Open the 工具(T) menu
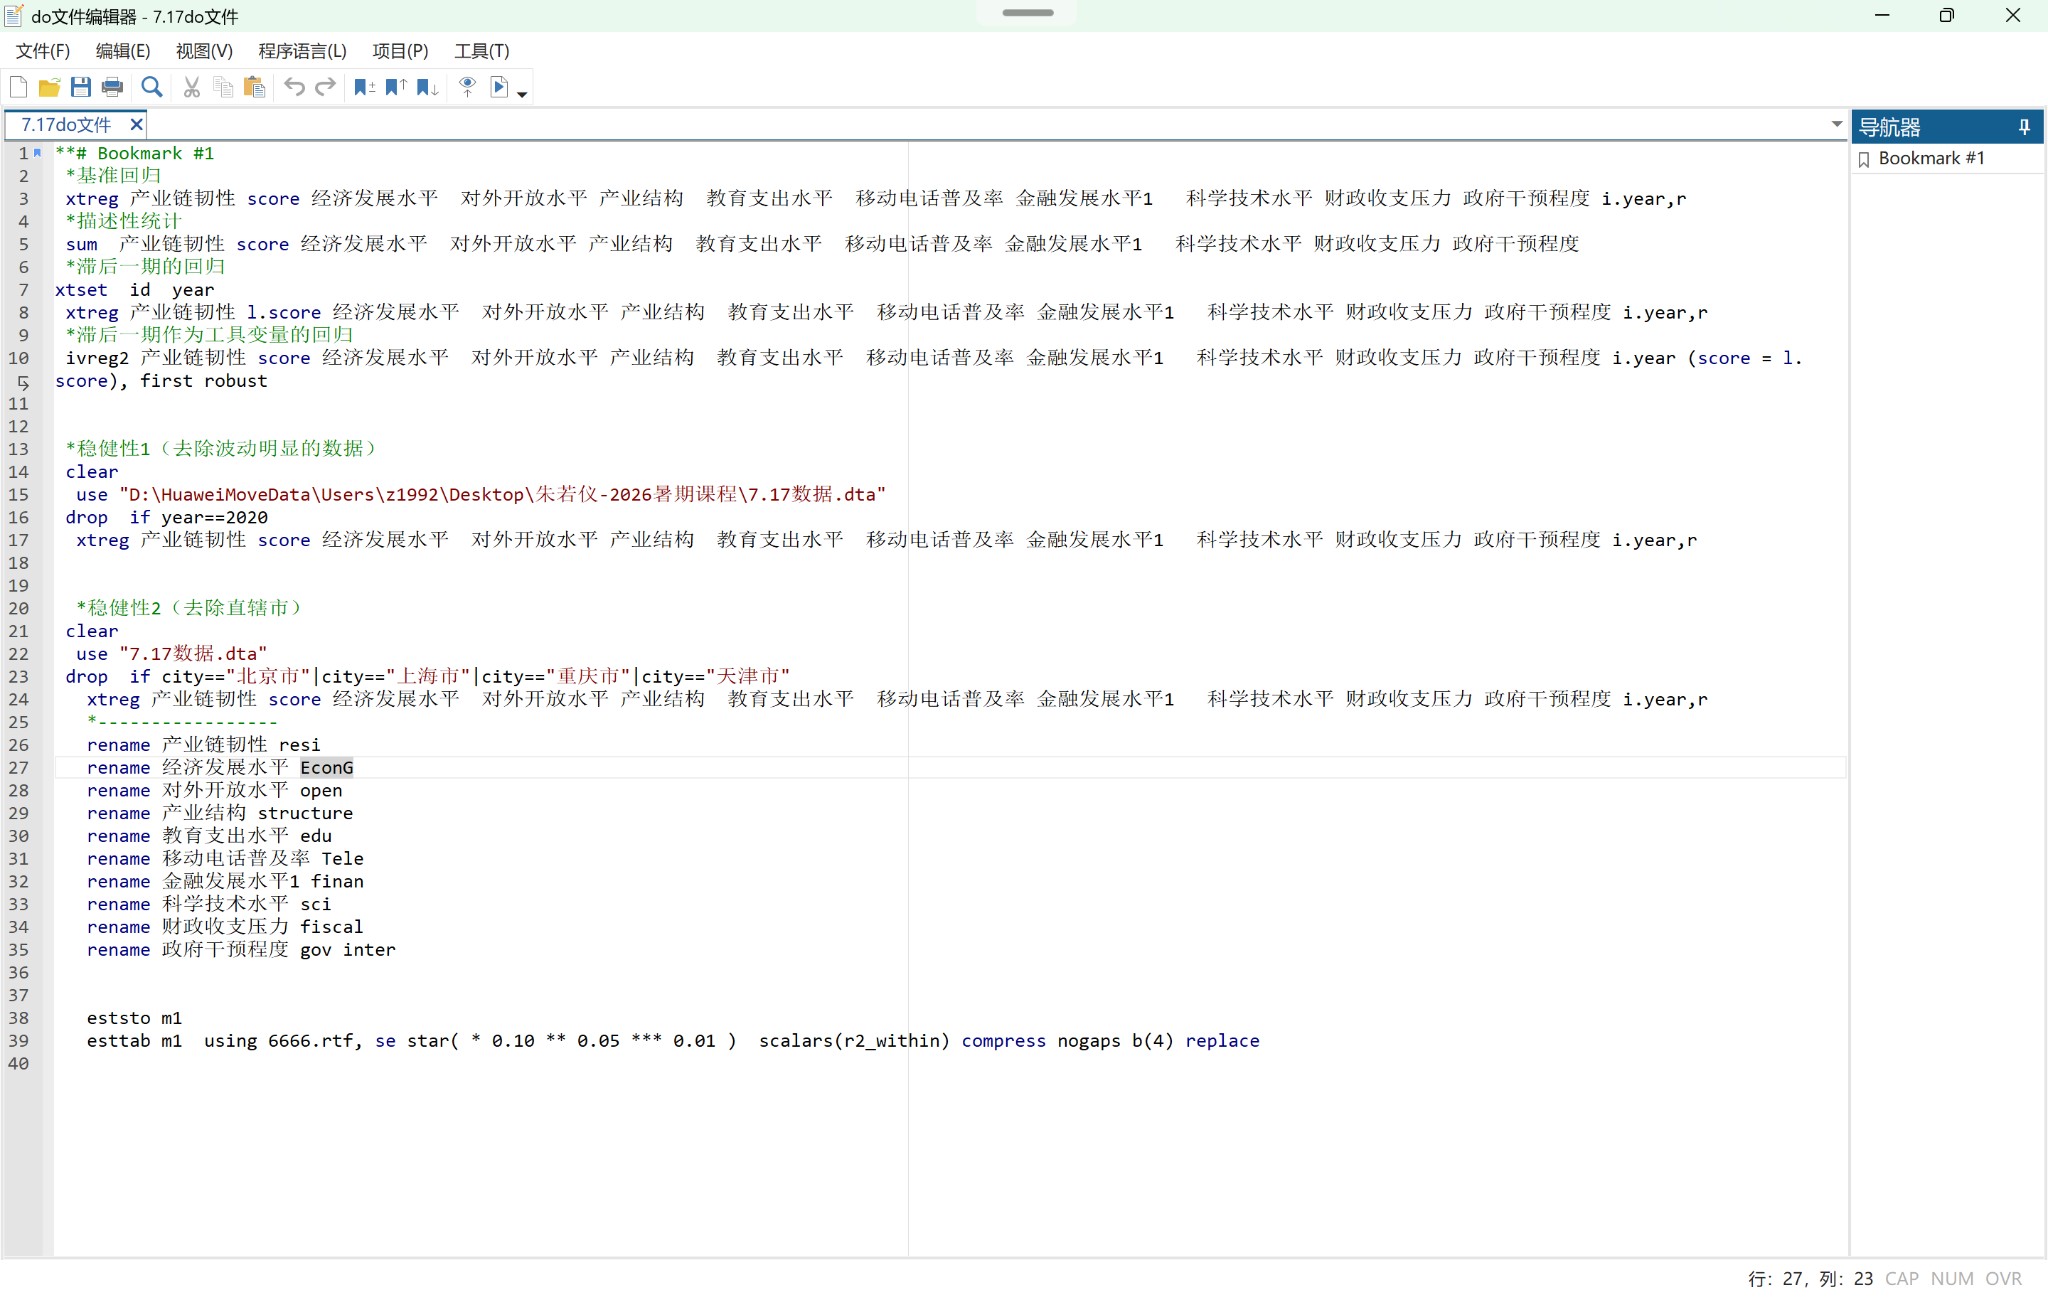This screenshot has width=2048, height=1297. point(482,51)
